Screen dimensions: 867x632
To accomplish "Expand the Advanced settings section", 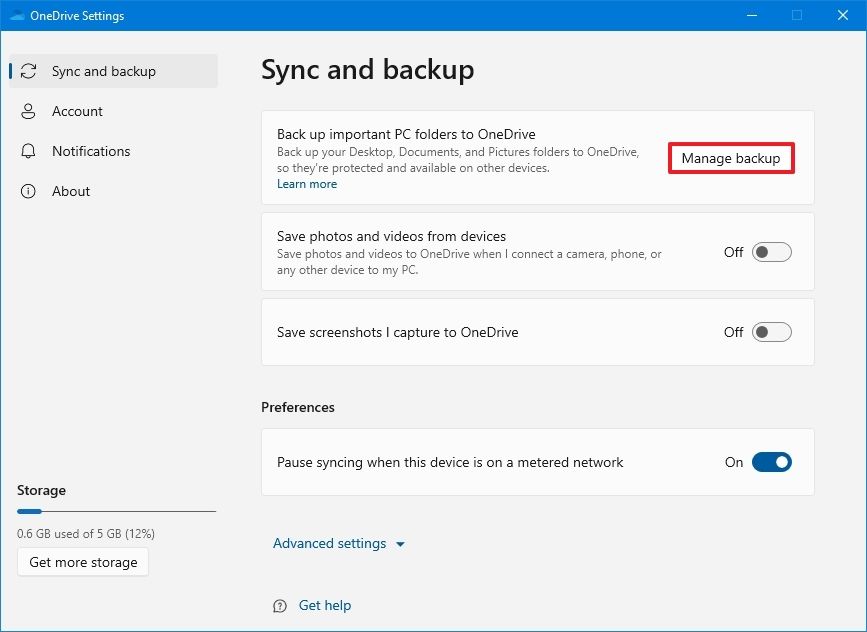I will tap(329, 543).
